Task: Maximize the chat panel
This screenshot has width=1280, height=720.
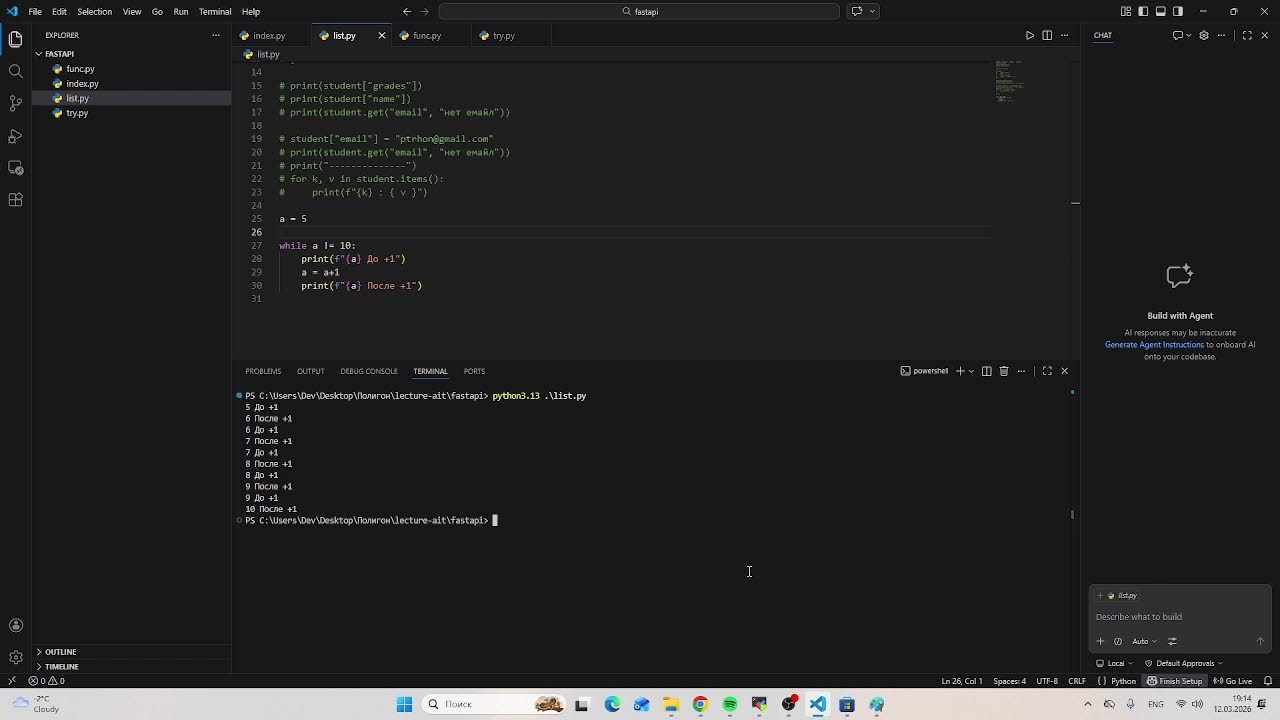Action: 1247,35
